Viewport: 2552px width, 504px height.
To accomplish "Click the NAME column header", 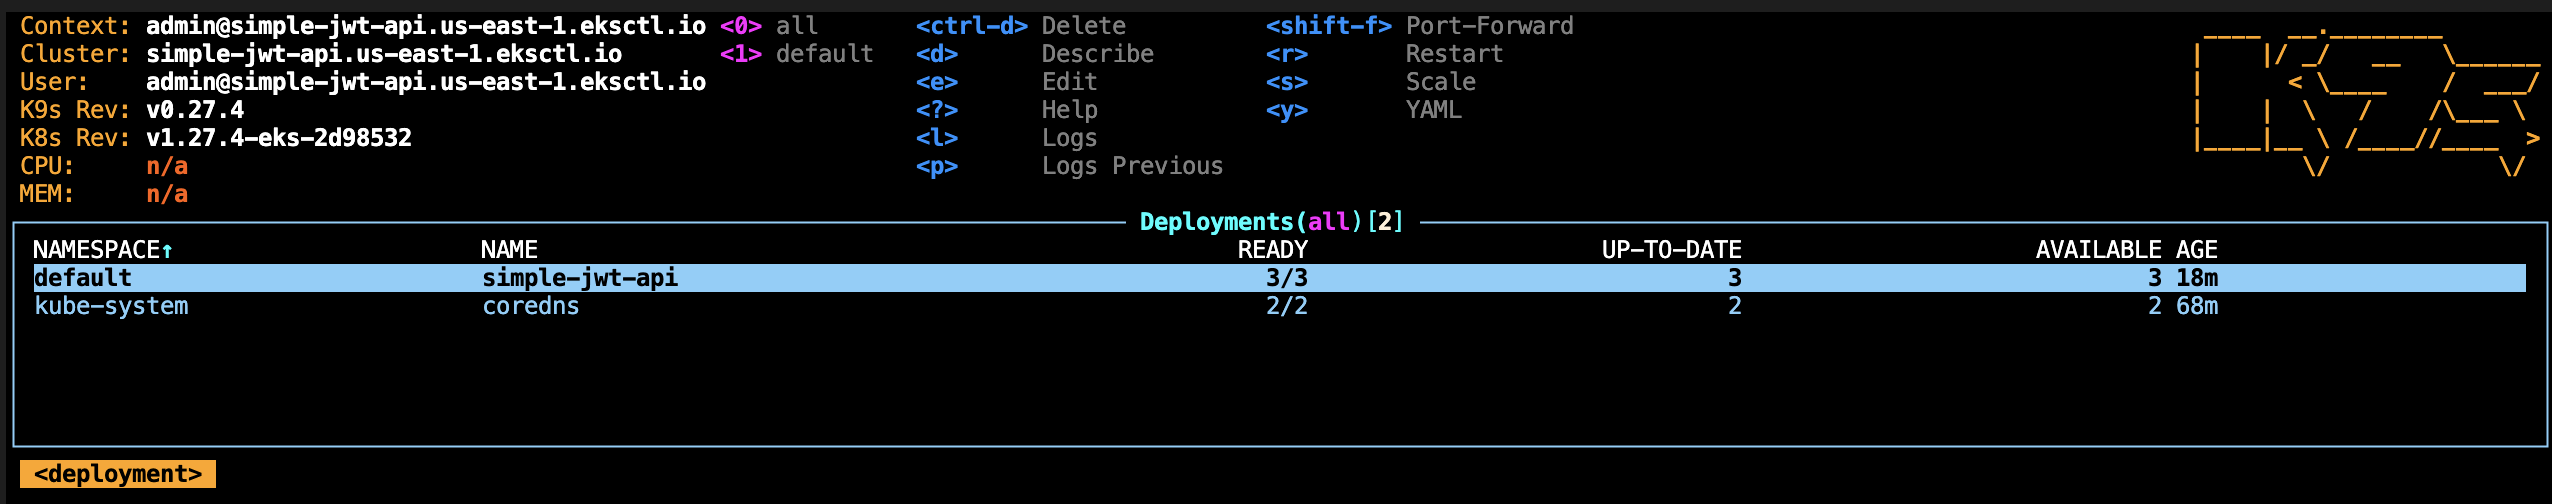I will 509,250.
